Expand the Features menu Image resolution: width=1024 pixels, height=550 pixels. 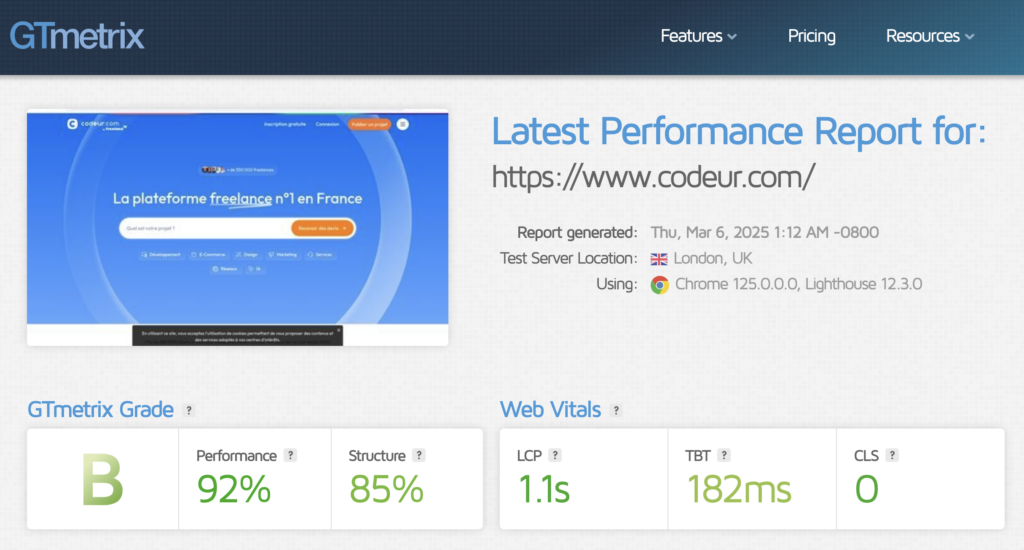(698, 36)
